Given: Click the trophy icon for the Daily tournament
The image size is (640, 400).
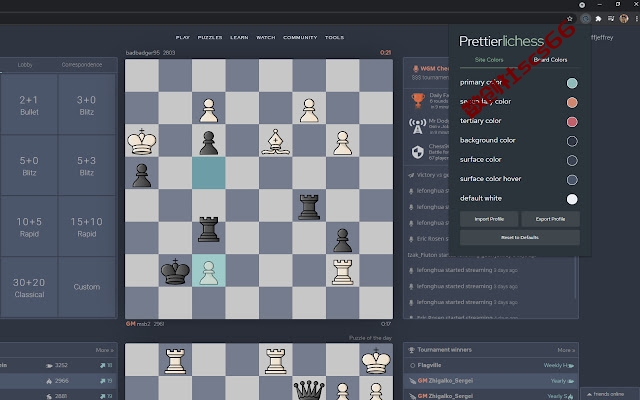Looking at the screenshot, I should [x=418, y=100].
